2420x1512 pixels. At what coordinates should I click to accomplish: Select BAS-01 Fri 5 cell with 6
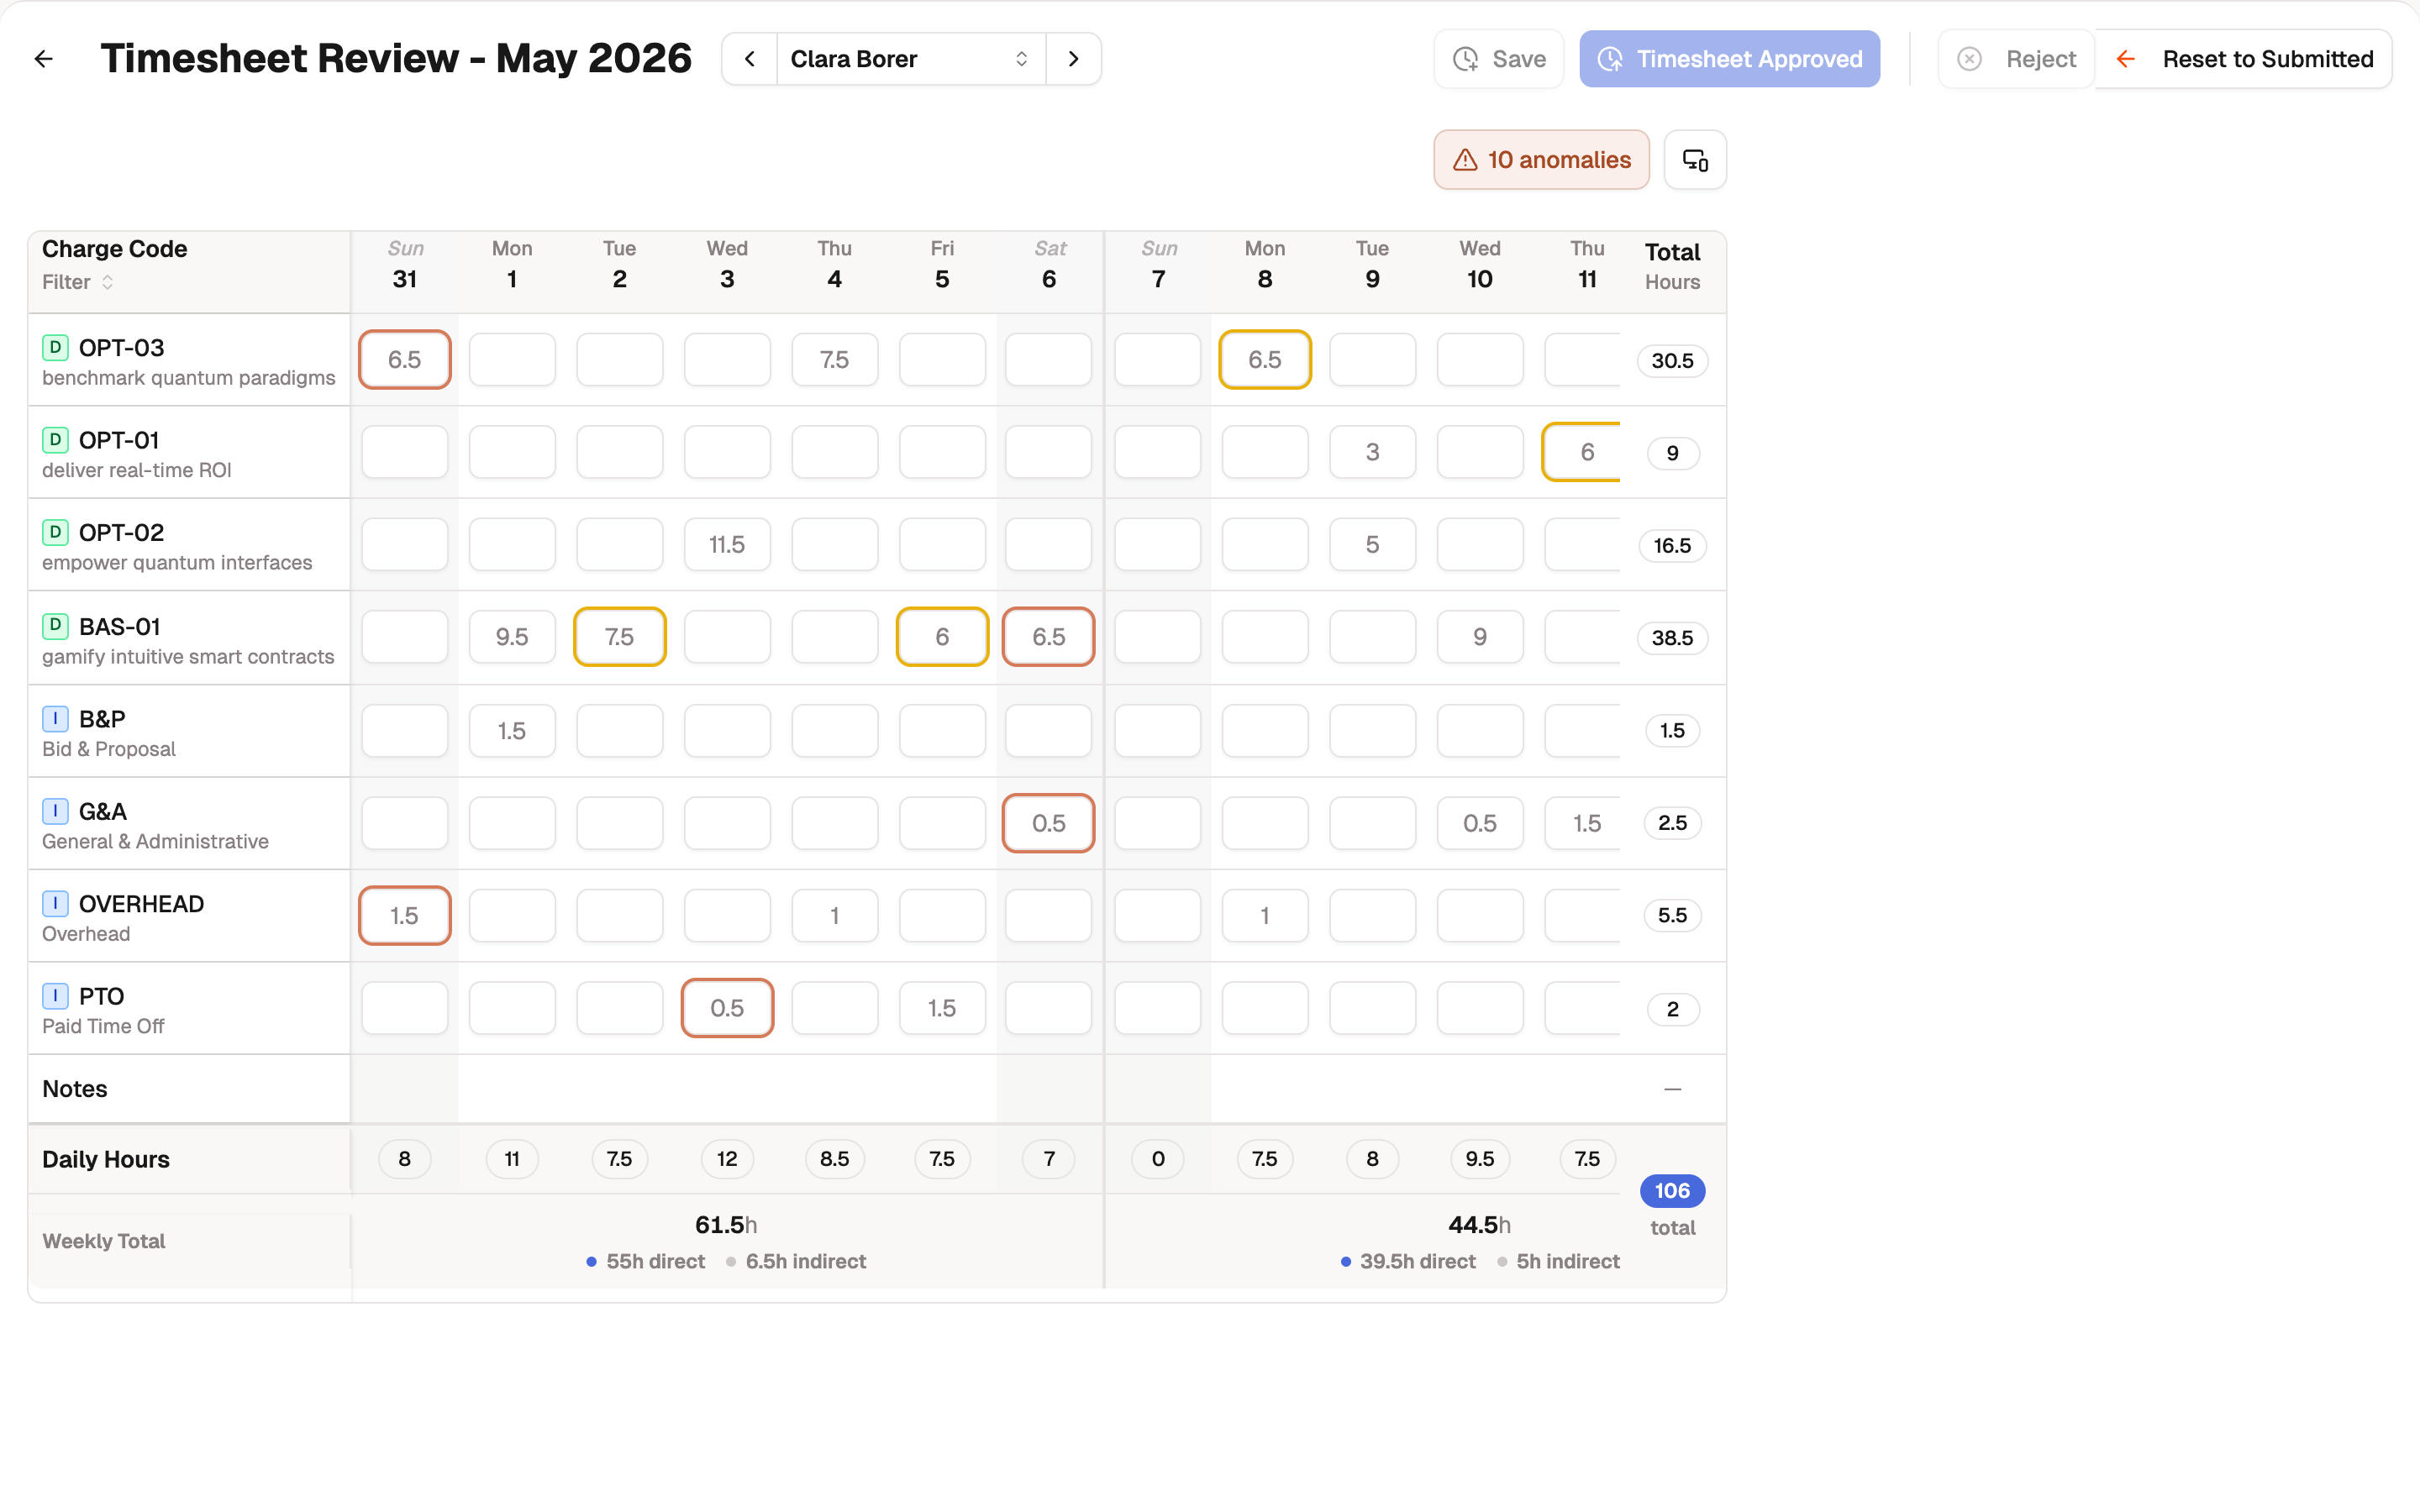[x=942, y=637]
